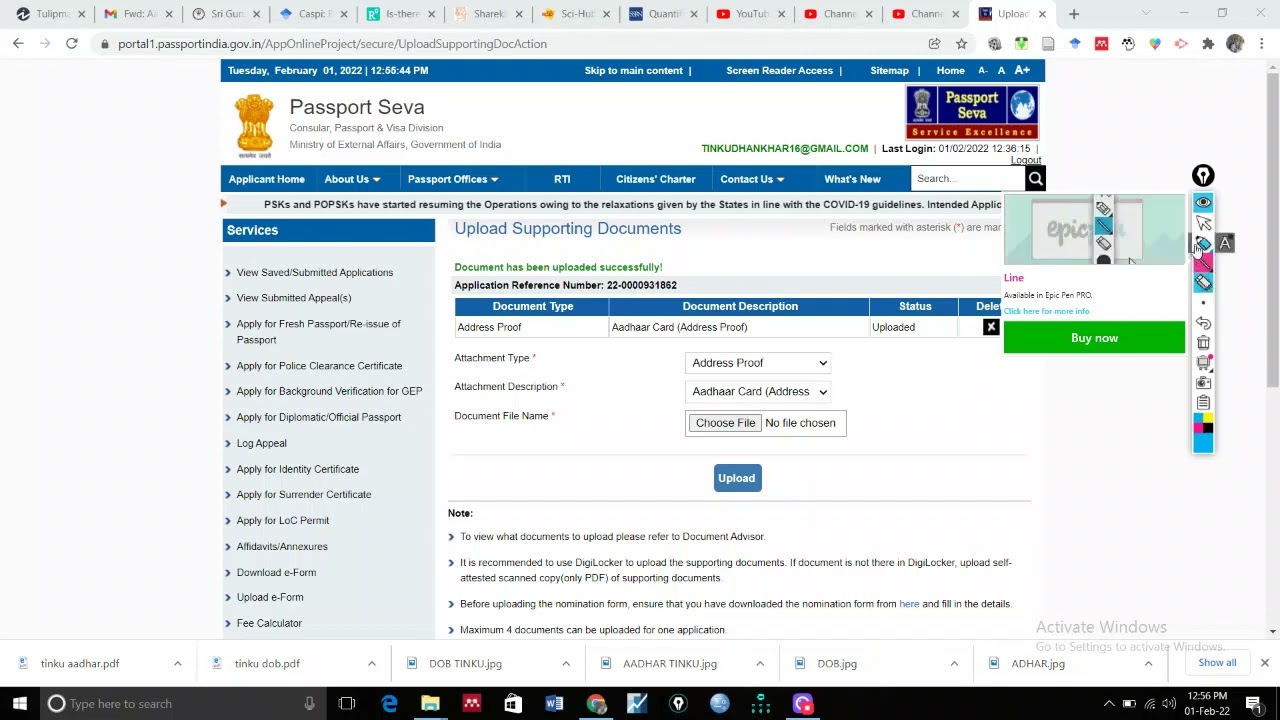
Task: Open the Fee Calculator link
Action: click(269, 623)
